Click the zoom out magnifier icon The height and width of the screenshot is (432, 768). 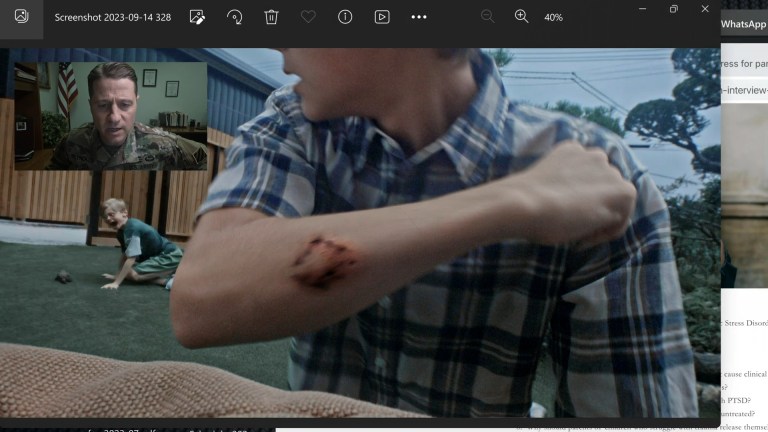click(487, 17)
